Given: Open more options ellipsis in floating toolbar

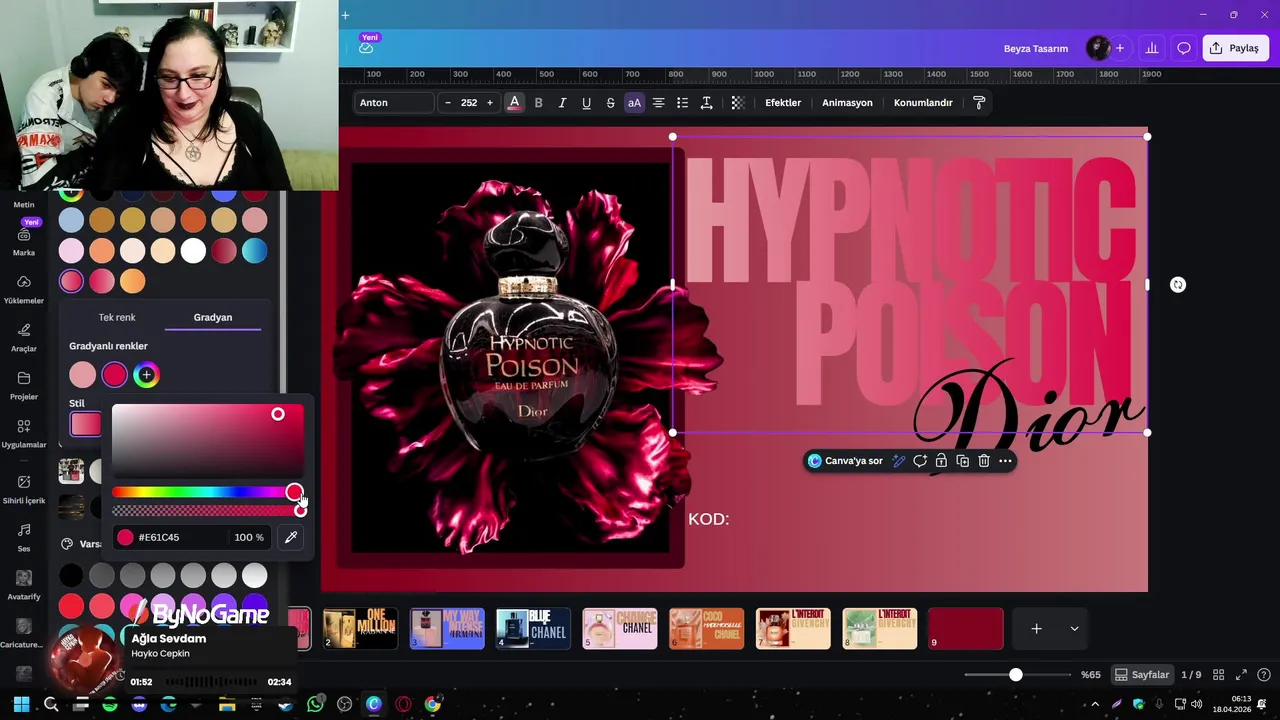Looking at the screenshot, I should (x=1005, y=461).
